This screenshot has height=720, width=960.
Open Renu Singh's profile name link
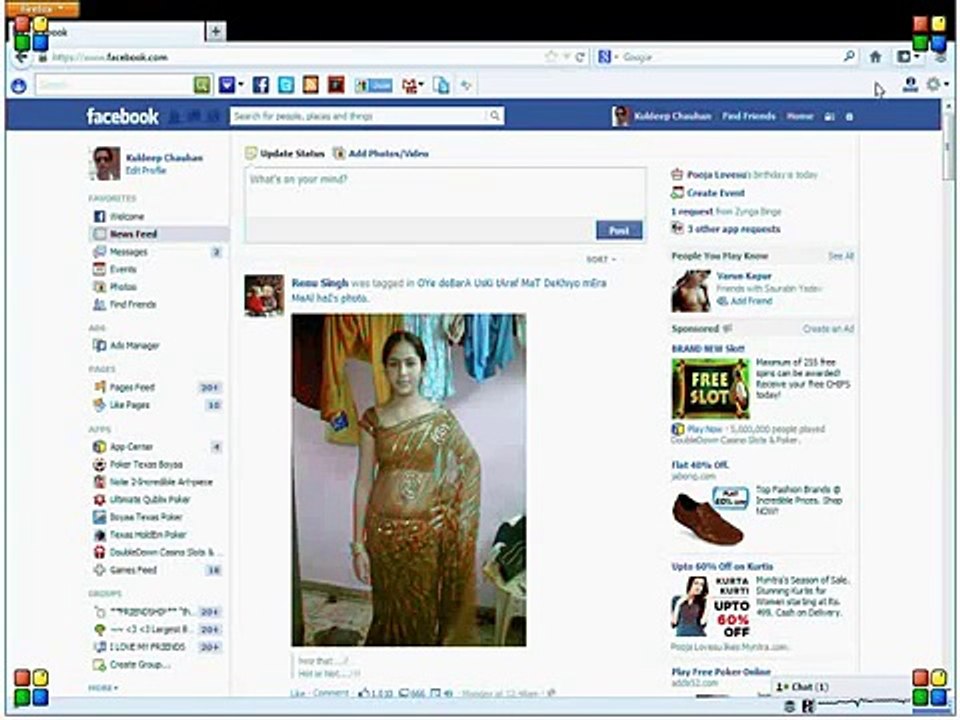tap(320, 283)
